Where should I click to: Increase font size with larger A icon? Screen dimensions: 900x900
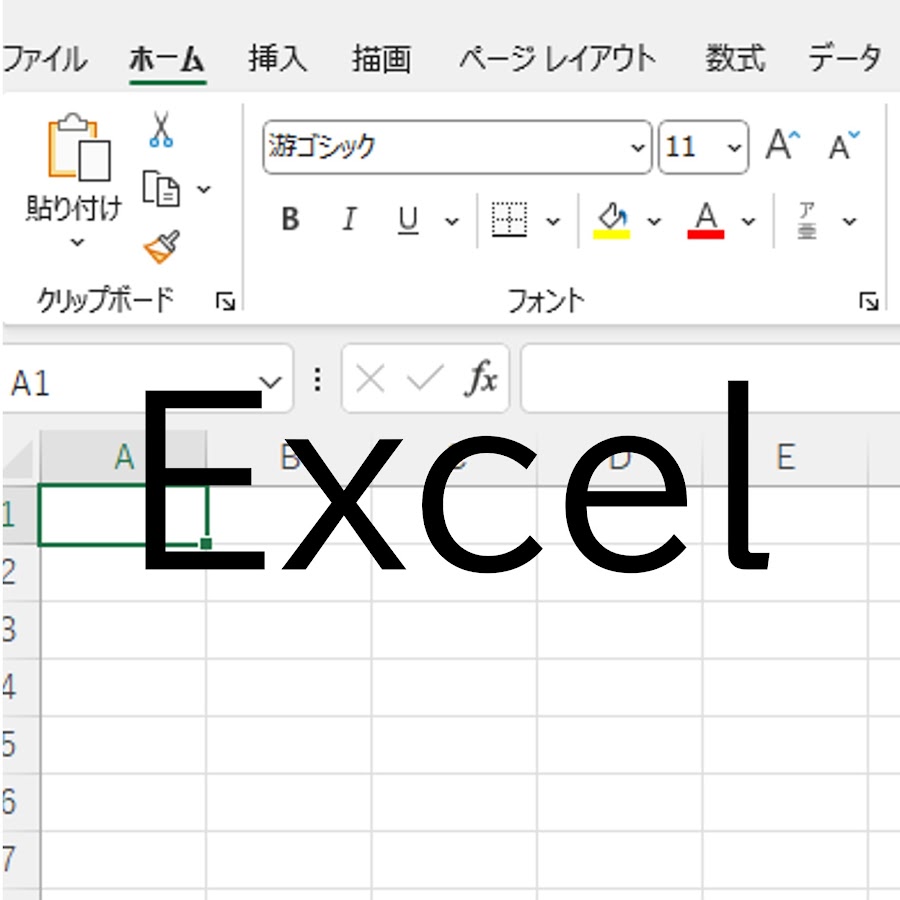point(782,145)
